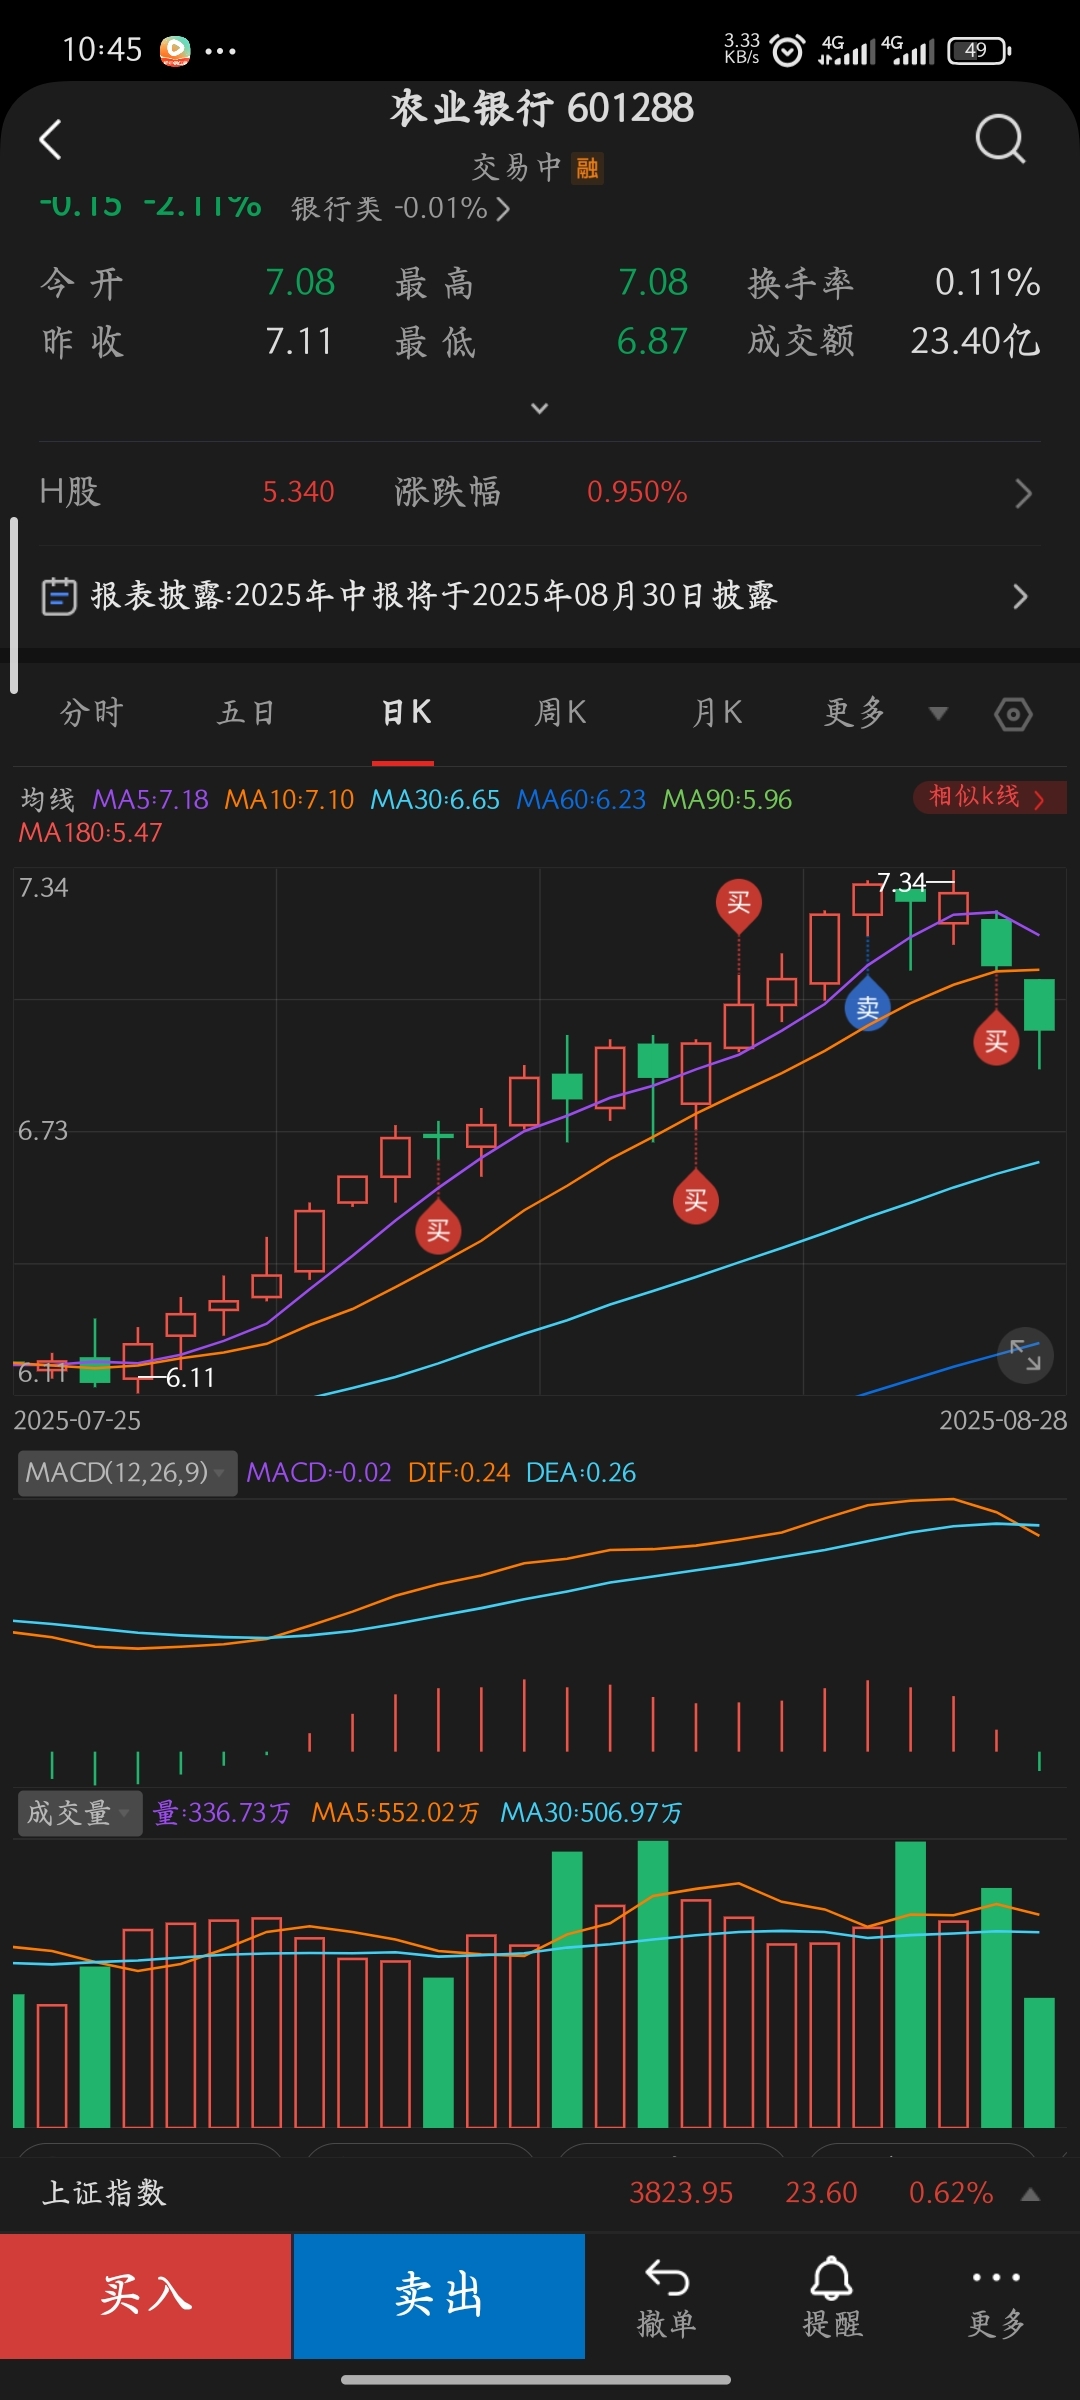Expand more quote details chevron
Viewport: 1080px width, 2400px height.
coord(539,408)
